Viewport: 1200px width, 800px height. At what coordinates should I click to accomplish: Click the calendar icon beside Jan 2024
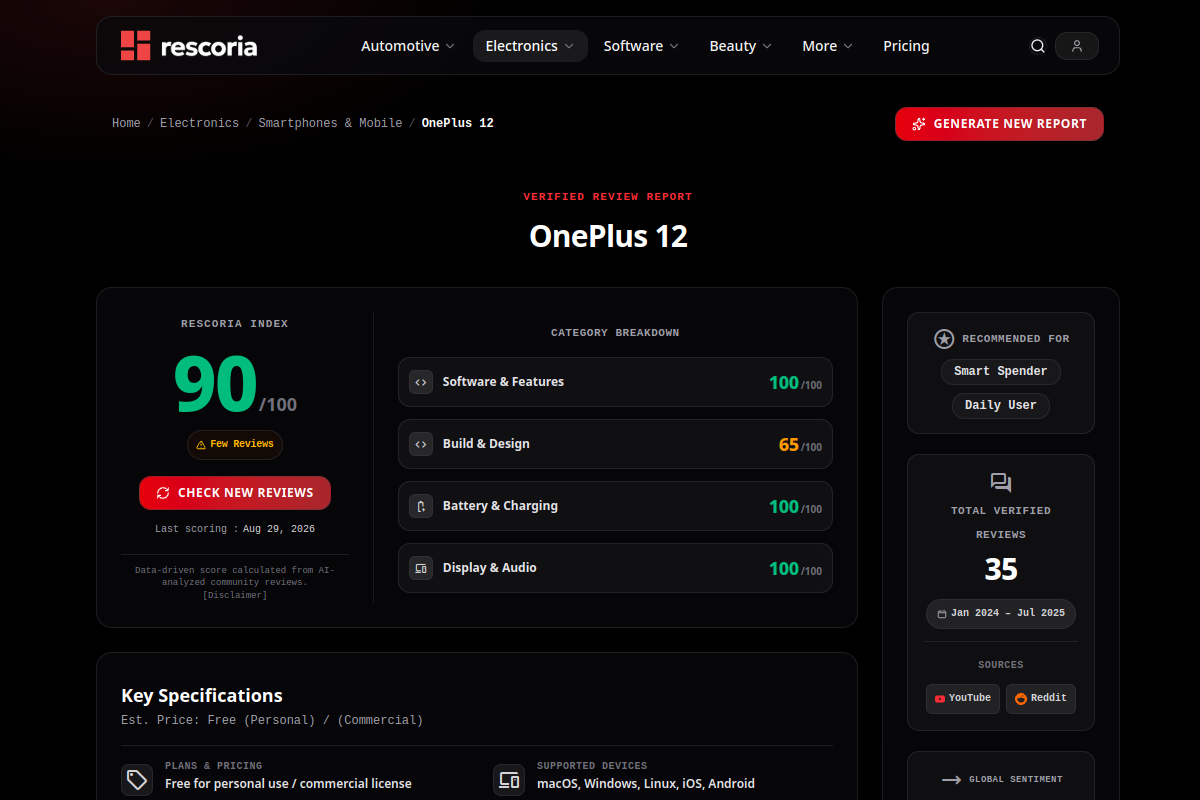coord(942,614)
